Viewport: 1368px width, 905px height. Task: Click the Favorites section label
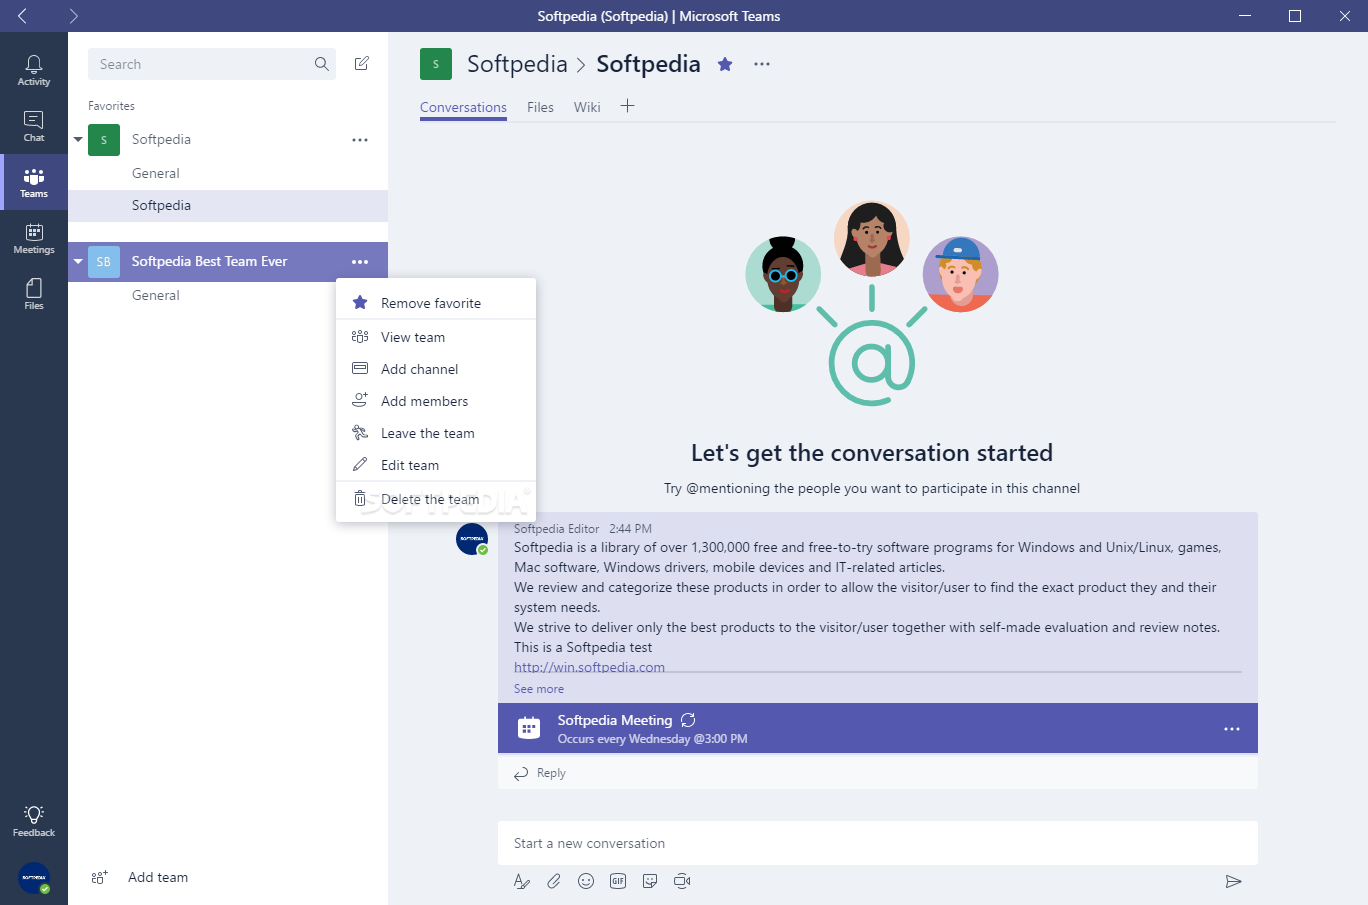coord(111,106)
